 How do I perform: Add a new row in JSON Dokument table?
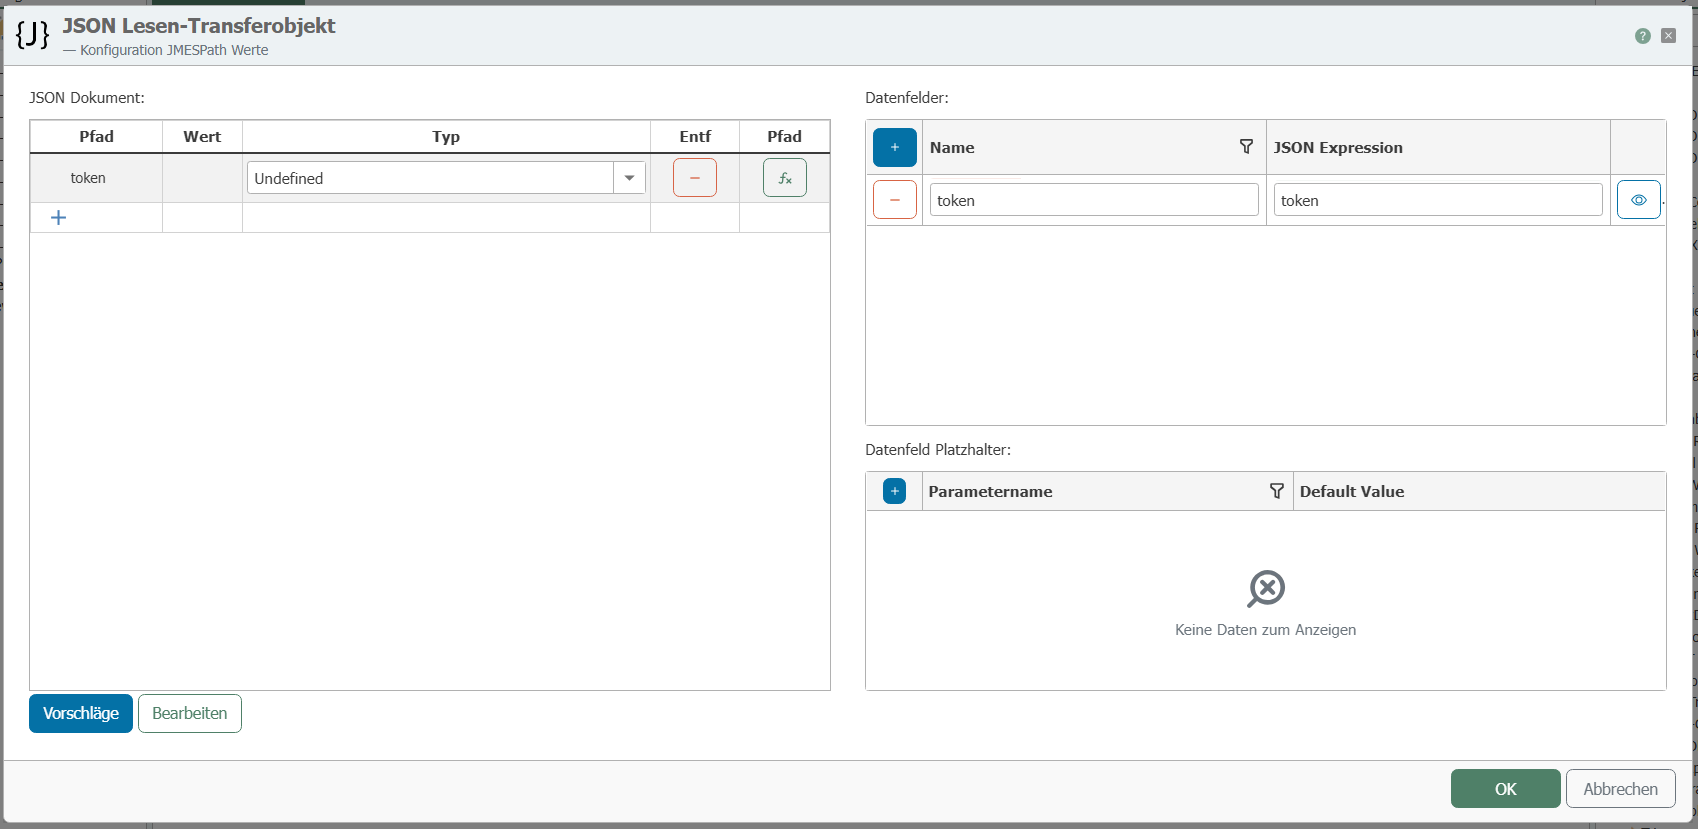click(58, 218)
